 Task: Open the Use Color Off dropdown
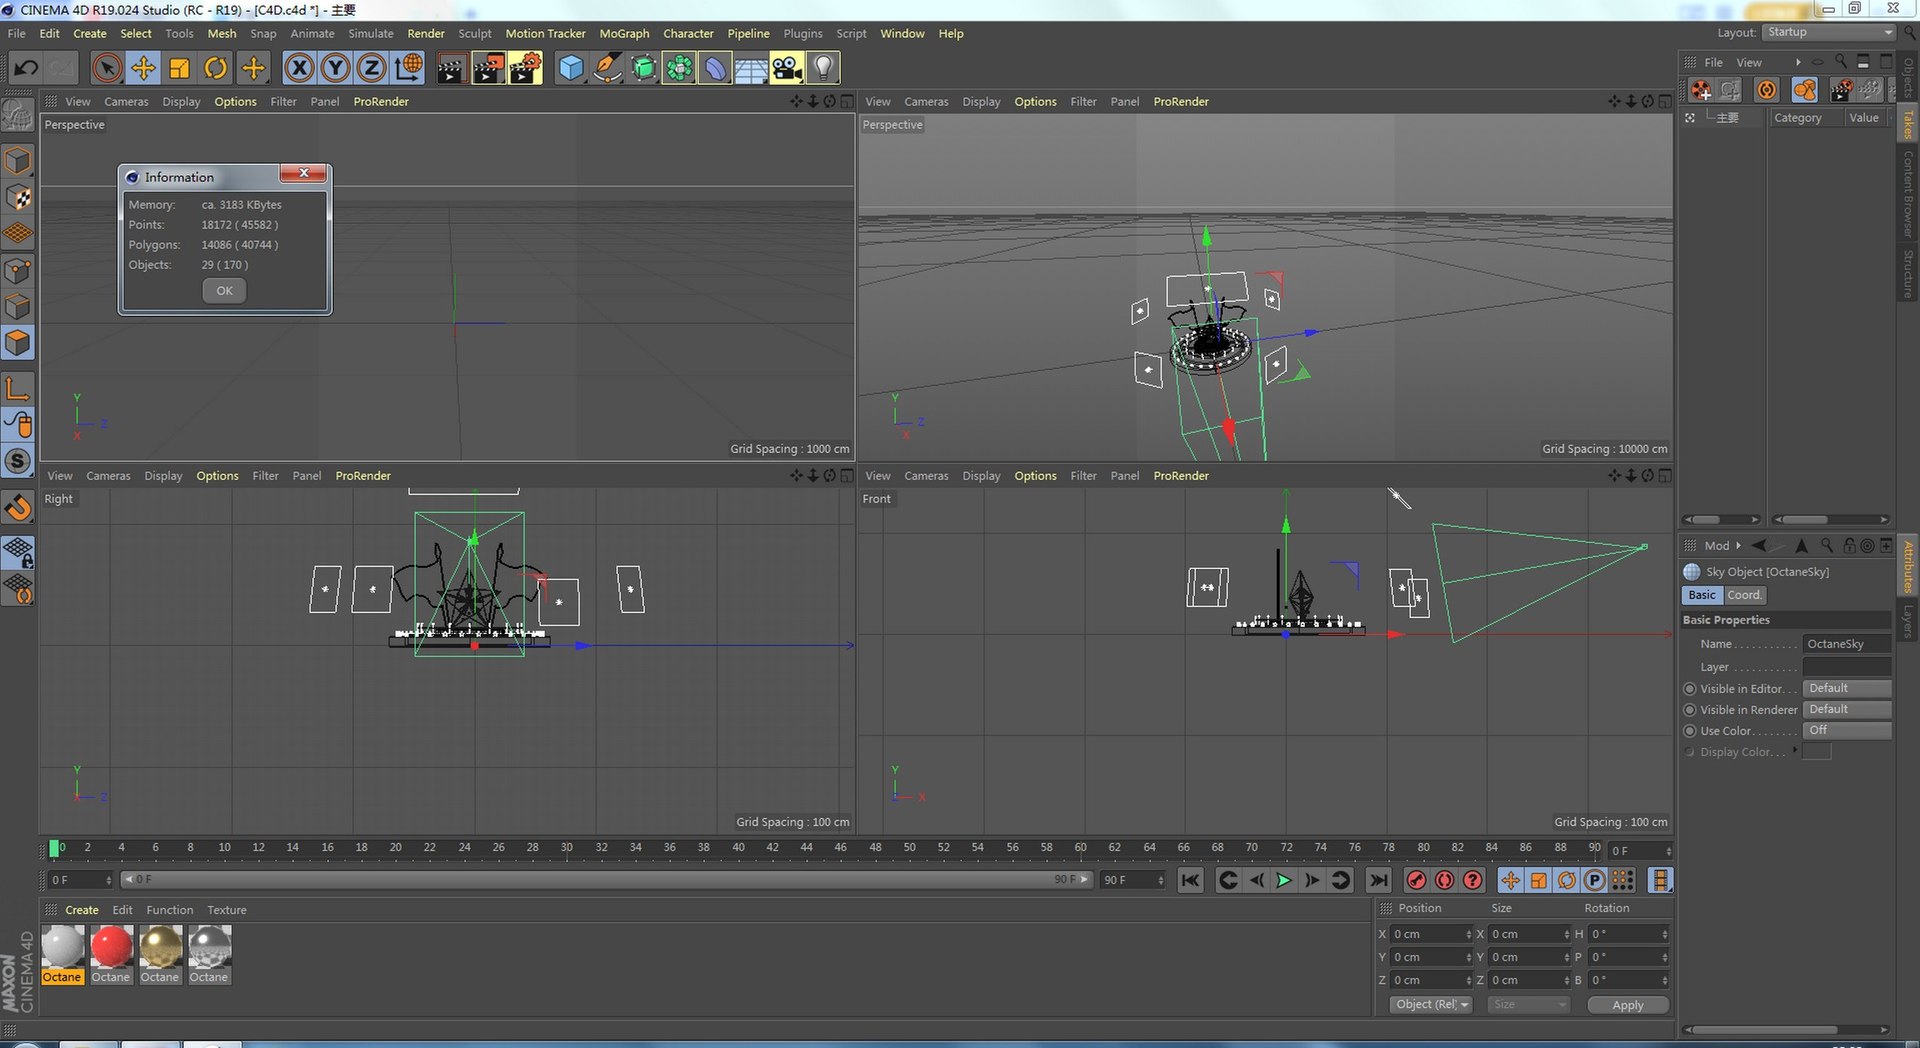1847,730
